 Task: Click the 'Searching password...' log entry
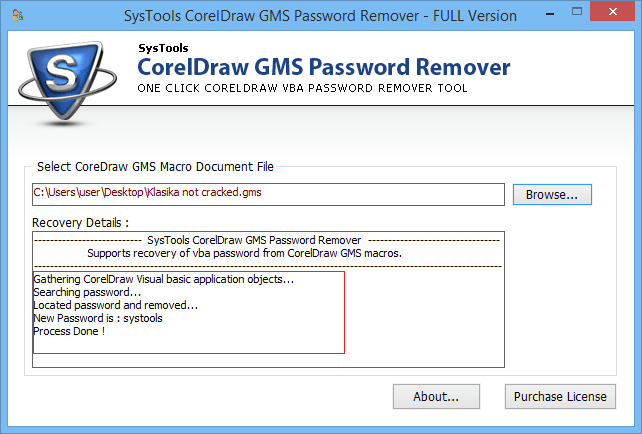click(x=87, y=292)
